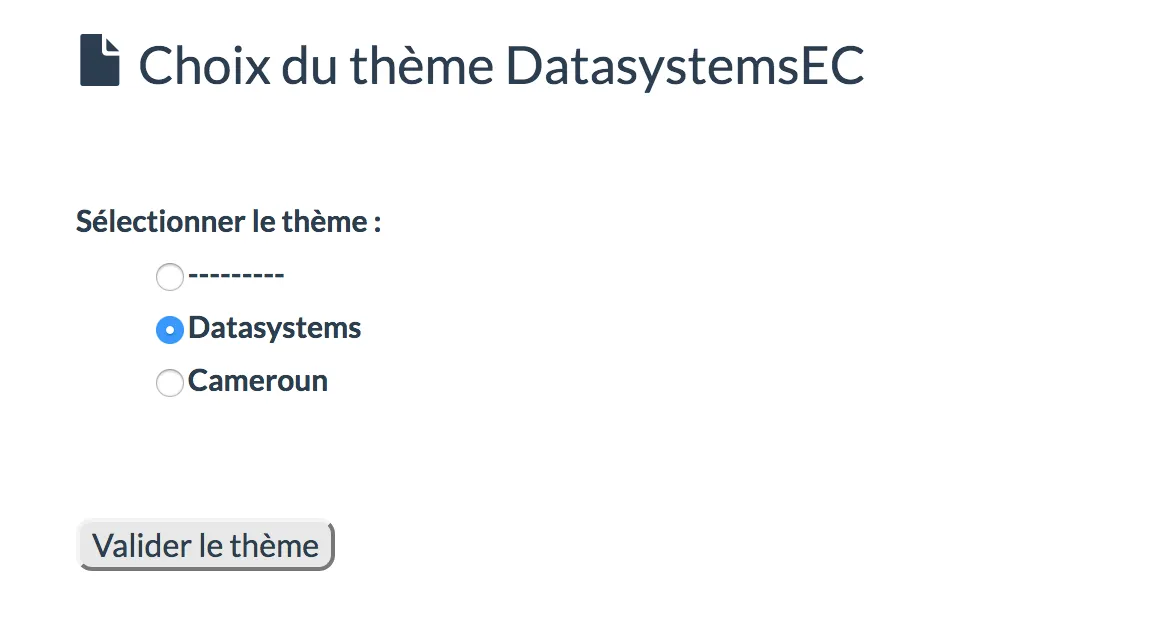Click the "Datasystems" option label text
This screenshot has width=1156, height=638.
click(275, 328)
